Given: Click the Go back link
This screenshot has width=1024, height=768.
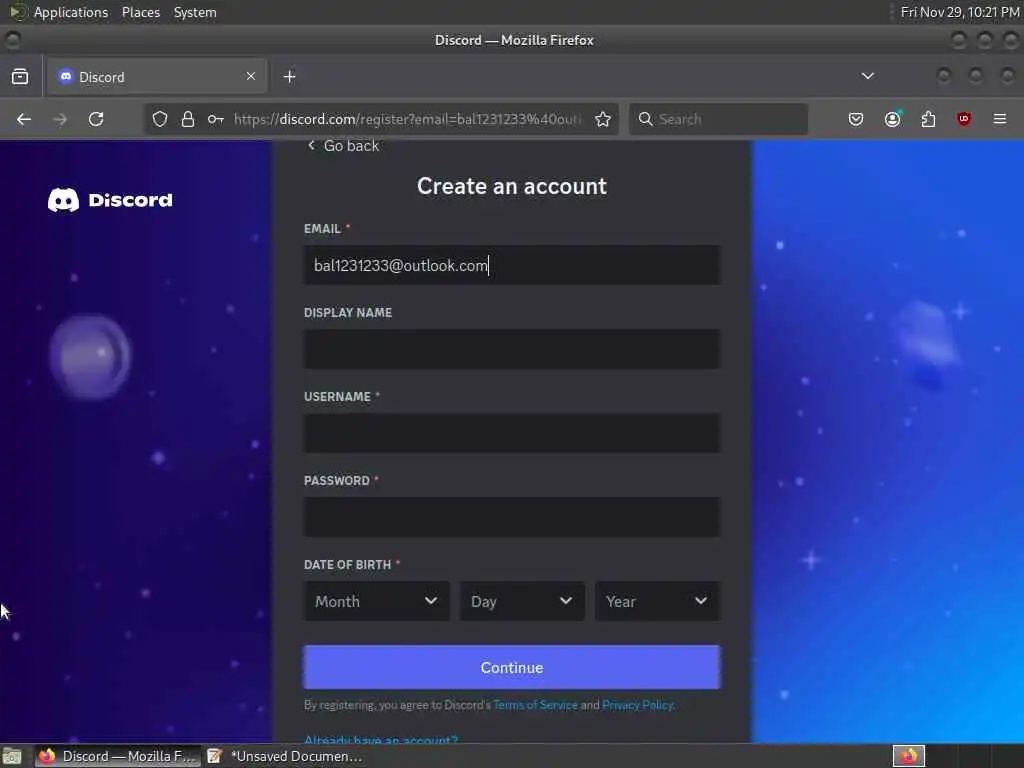Looking at the screenshot, I should tap(343, 146).
